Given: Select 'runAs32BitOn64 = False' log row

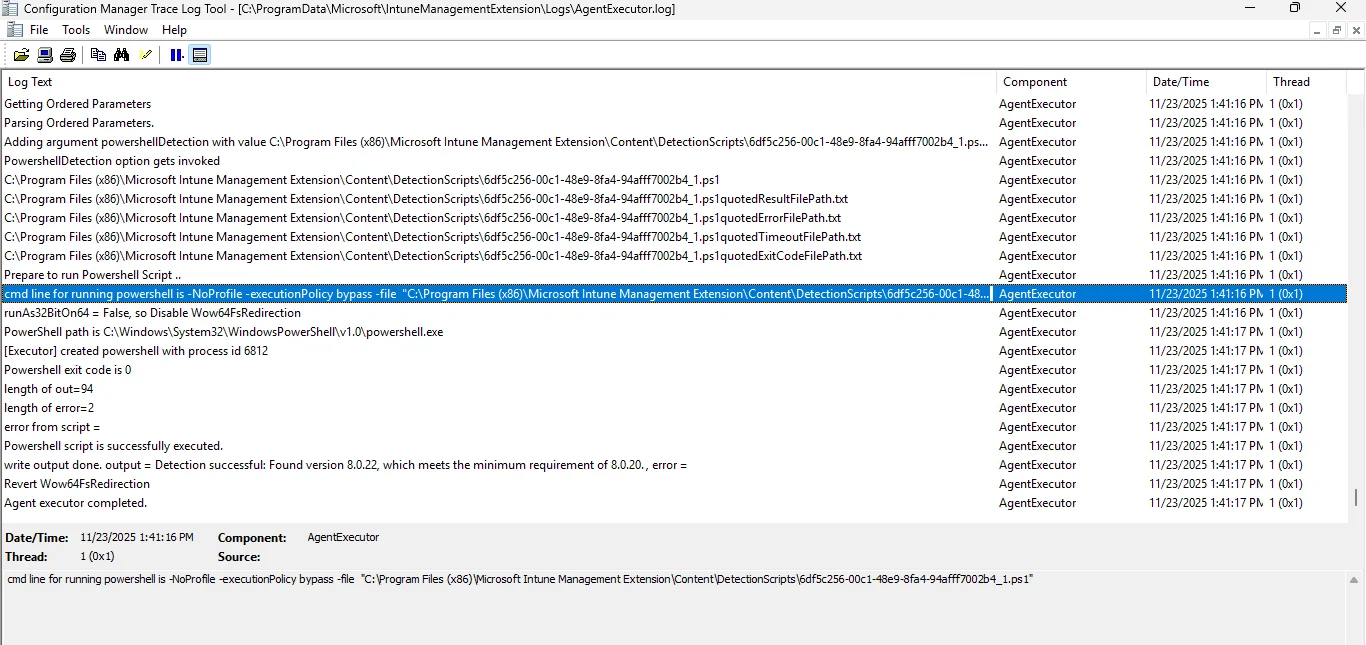Looking at the screenshot, I should point(674,313).
